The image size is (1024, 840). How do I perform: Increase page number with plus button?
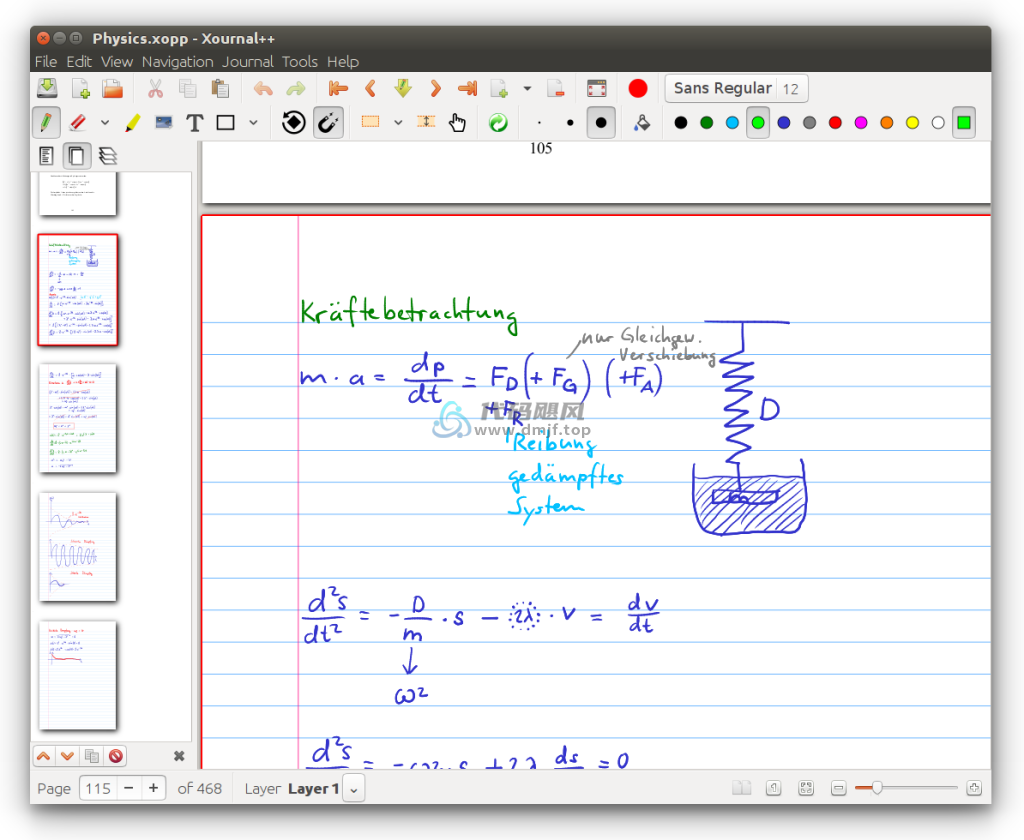tap(153, 788)
